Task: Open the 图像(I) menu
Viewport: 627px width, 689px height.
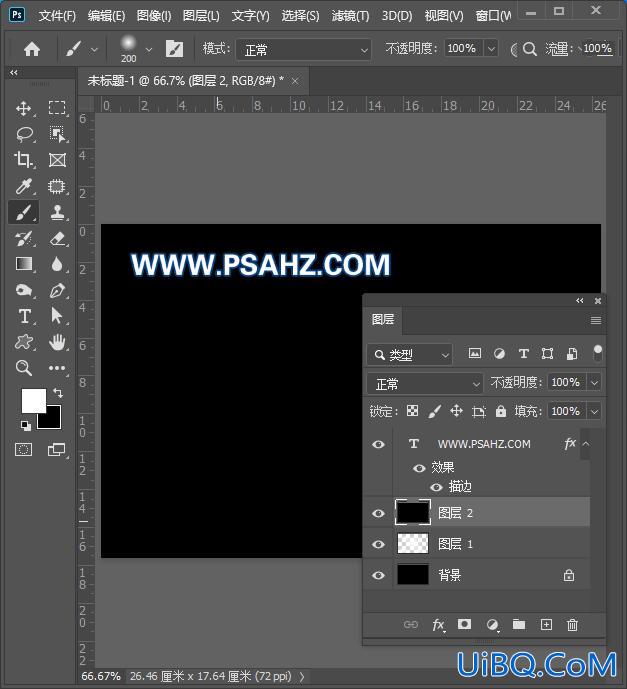Action: (154, 16)
